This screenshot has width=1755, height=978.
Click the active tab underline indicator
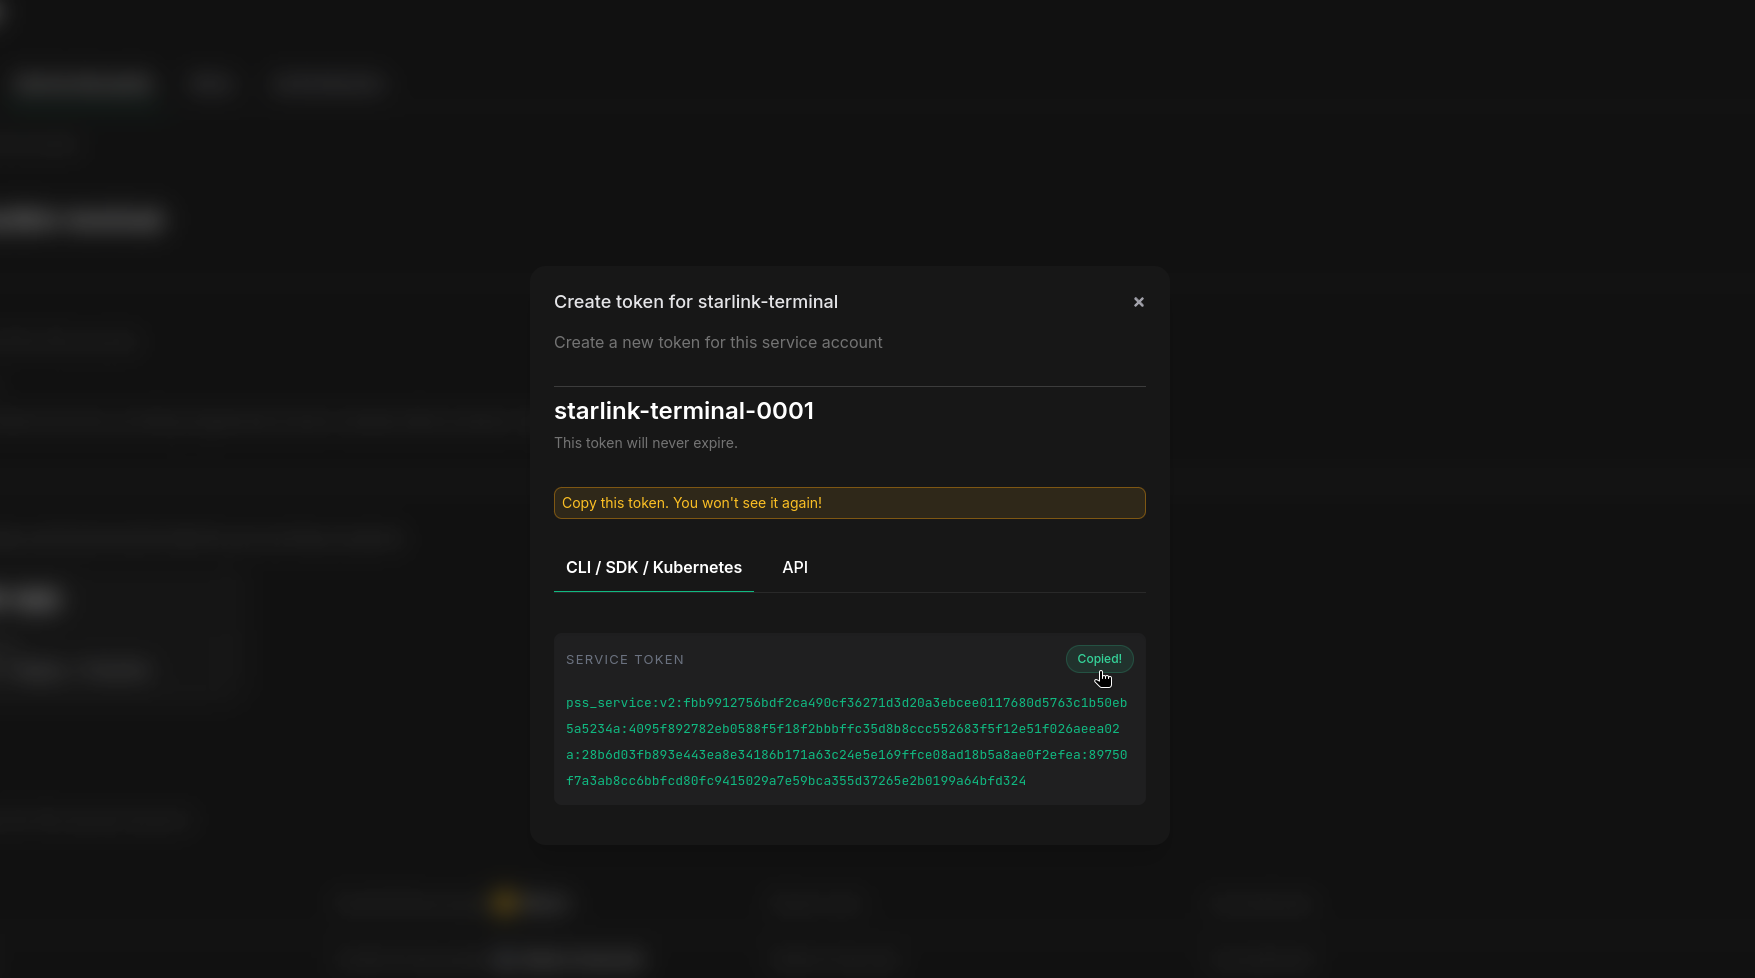(653, 592)
